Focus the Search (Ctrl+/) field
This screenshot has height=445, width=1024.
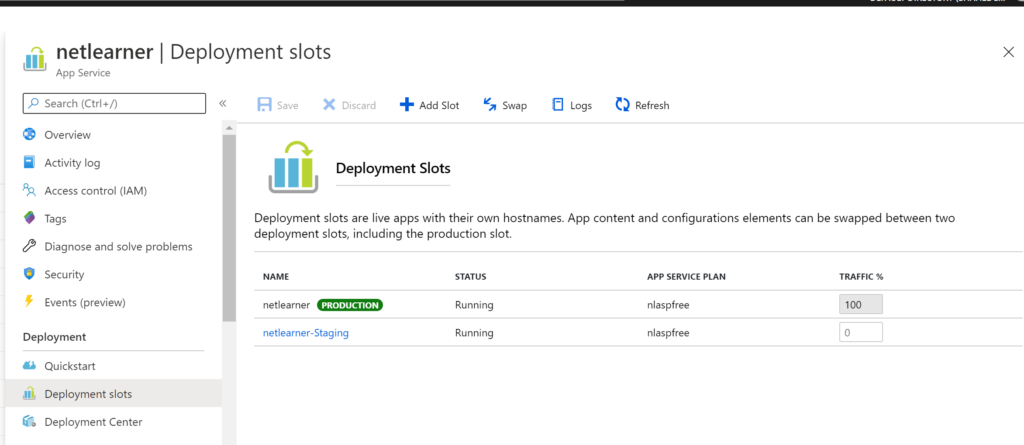click(x=114, y=103)
